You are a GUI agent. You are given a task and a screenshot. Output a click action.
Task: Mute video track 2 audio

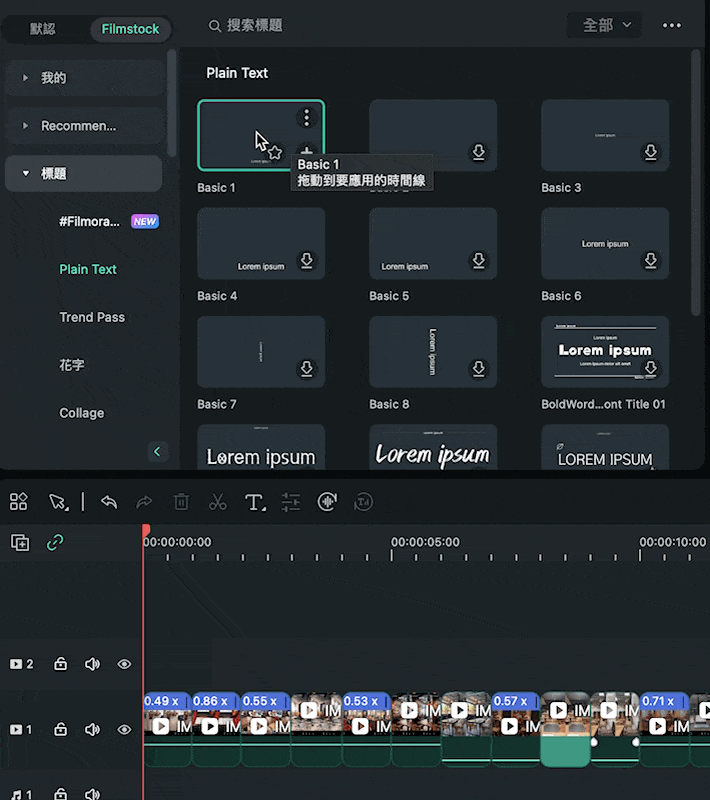point(92,664)
